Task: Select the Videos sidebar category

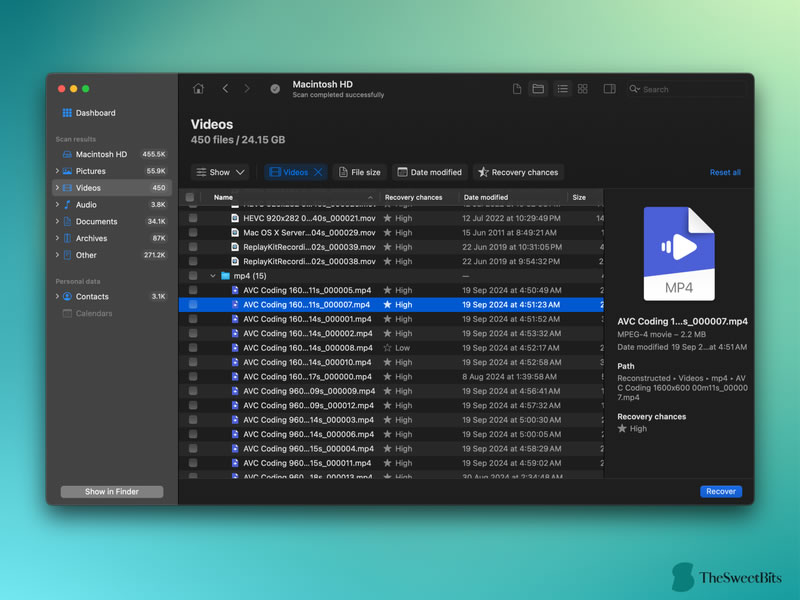Action: pyautogui.click(x=112, y=188)
